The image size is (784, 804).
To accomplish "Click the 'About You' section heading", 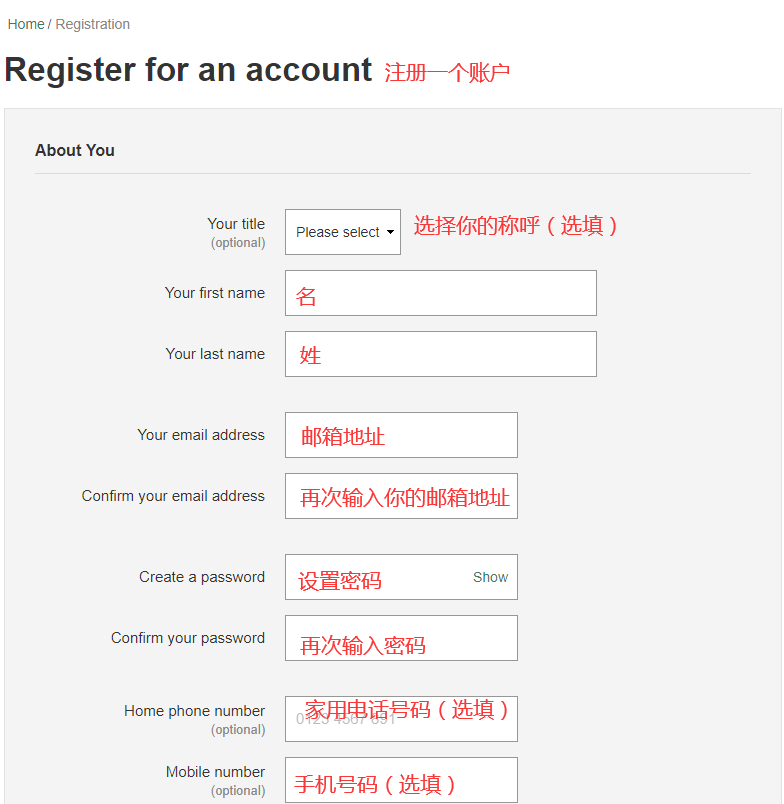I will pos(75,150).
